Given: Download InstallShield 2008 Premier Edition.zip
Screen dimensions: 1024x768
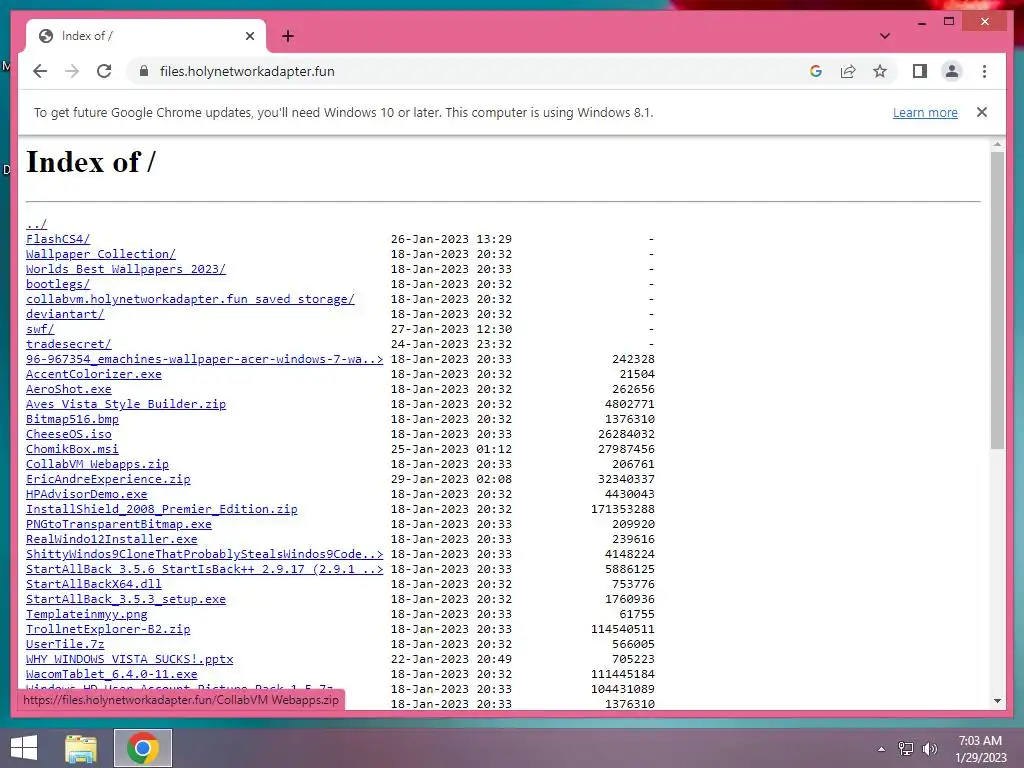Looking at the screenshot, I should 162,509.
